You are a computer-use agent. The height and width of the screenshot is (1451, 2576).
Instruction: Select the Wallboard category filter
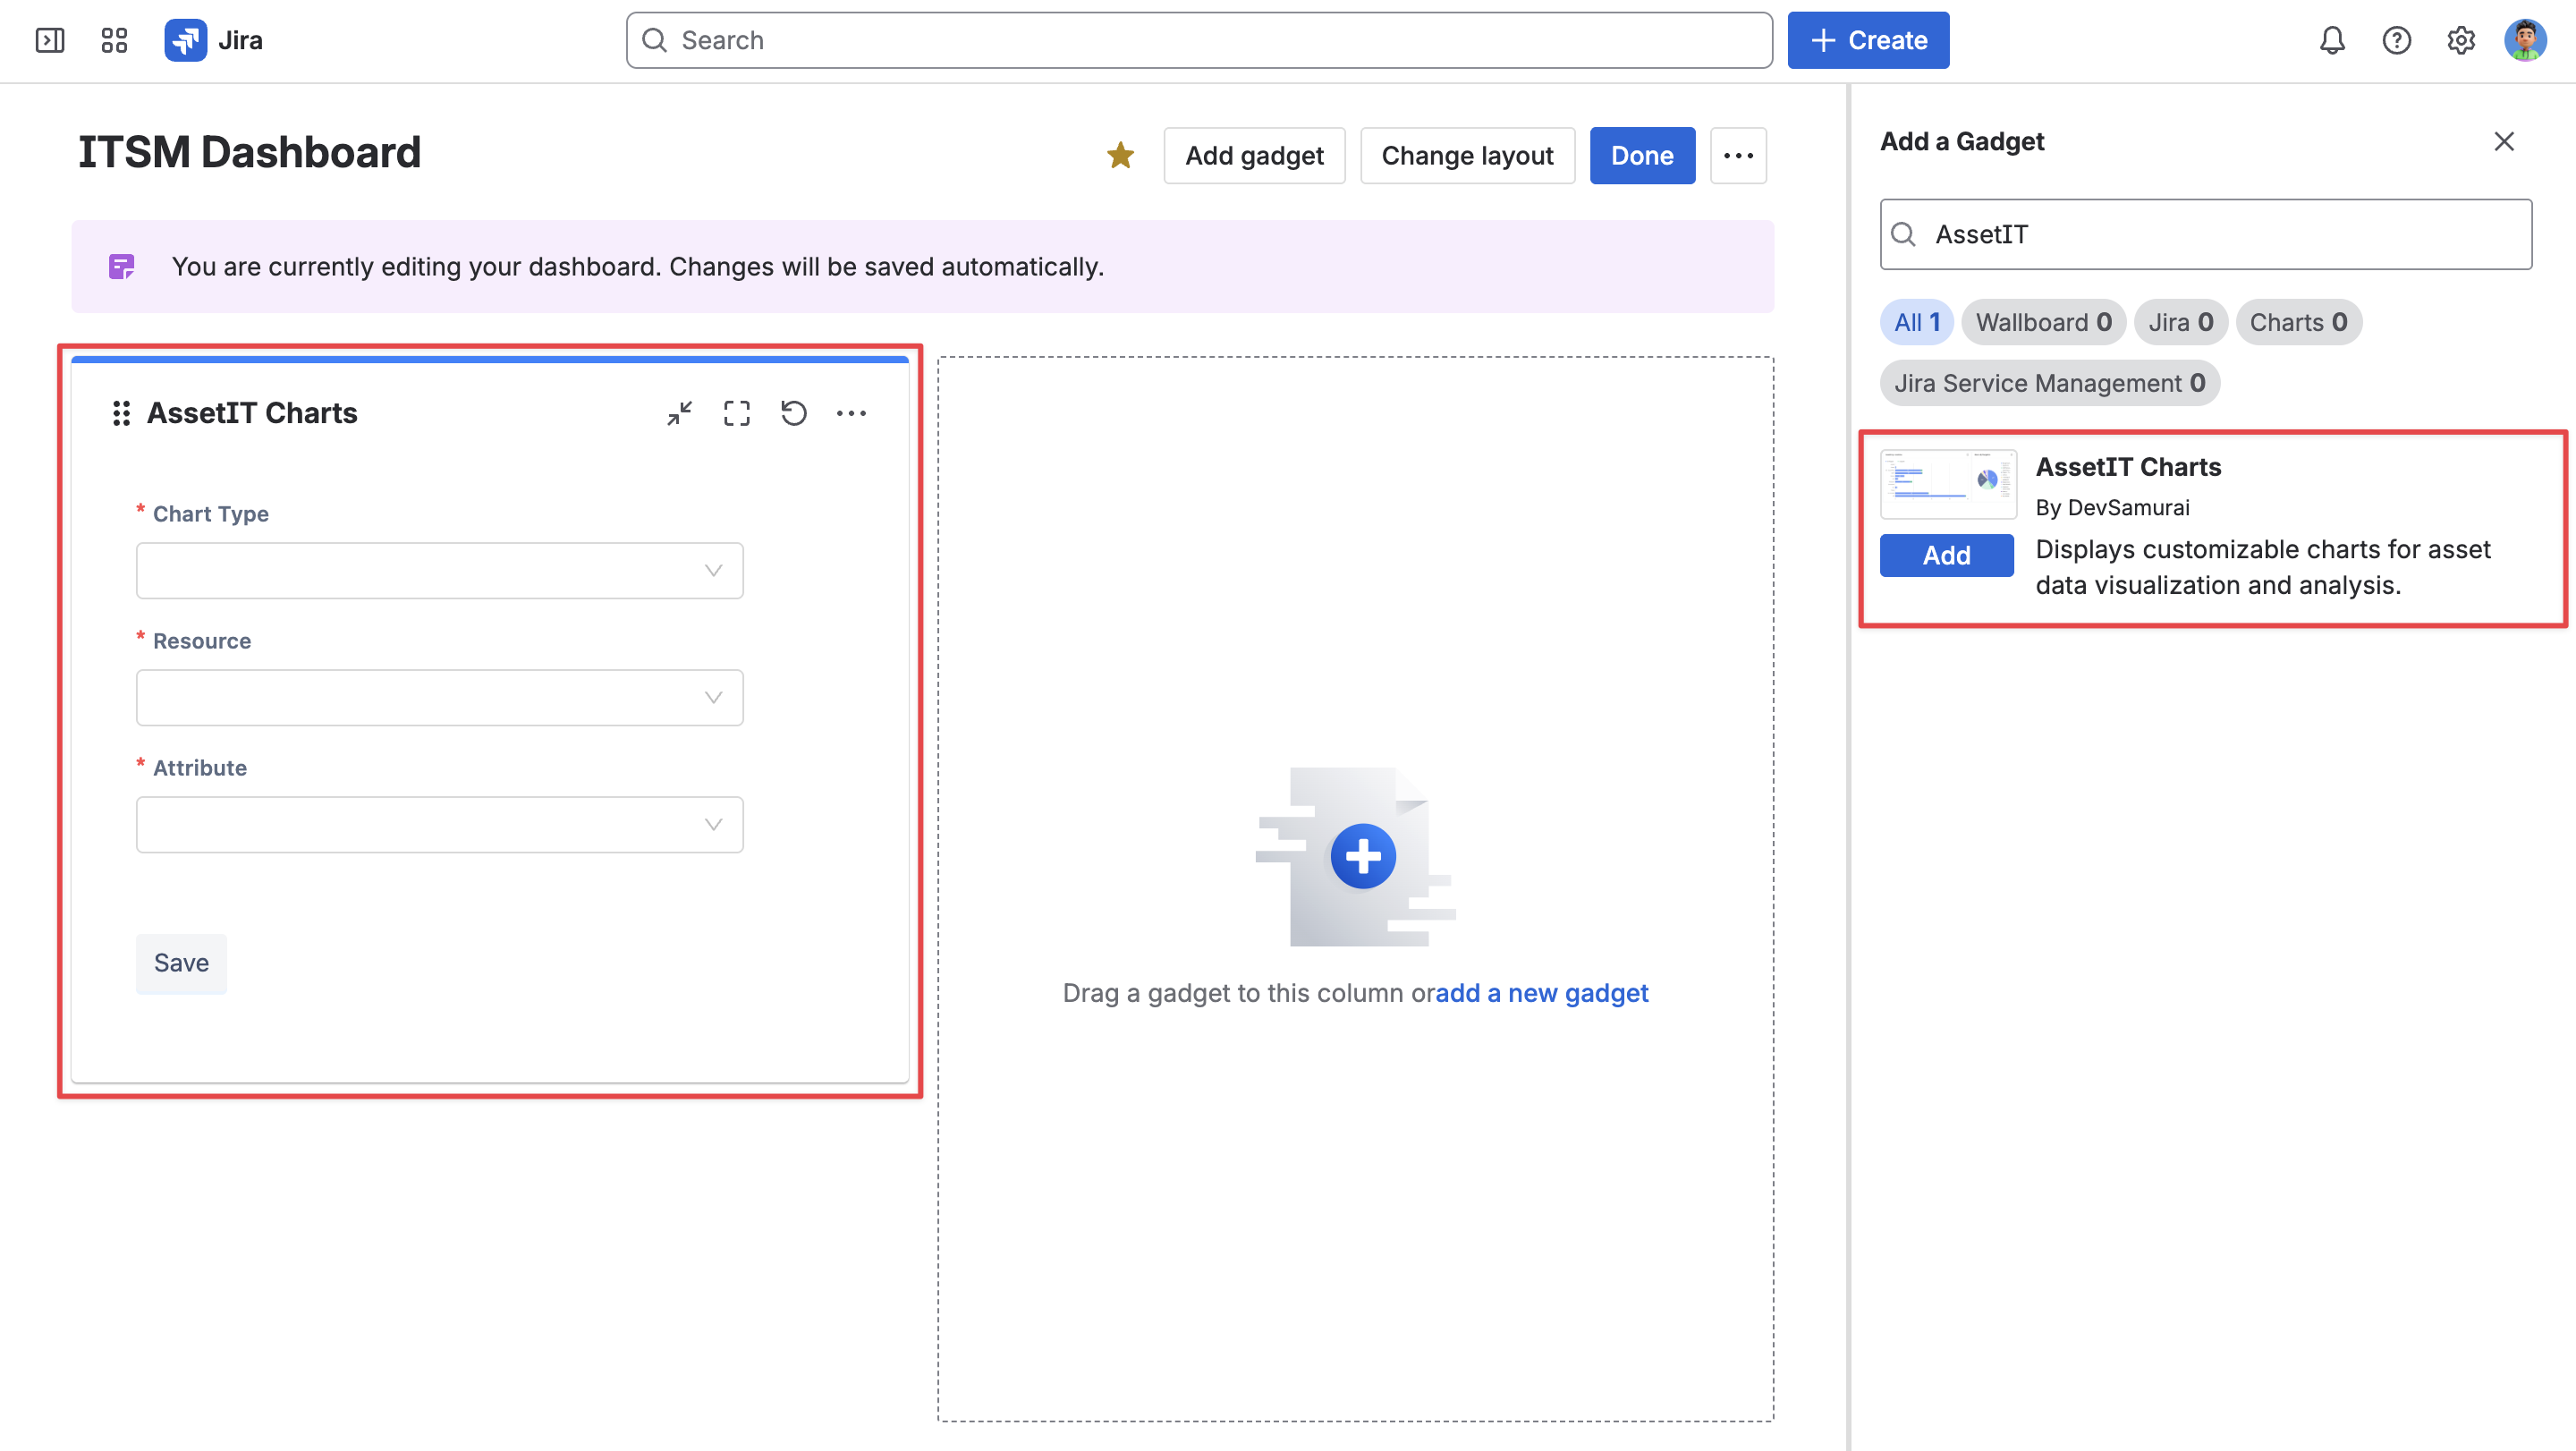coord(2043,322)
